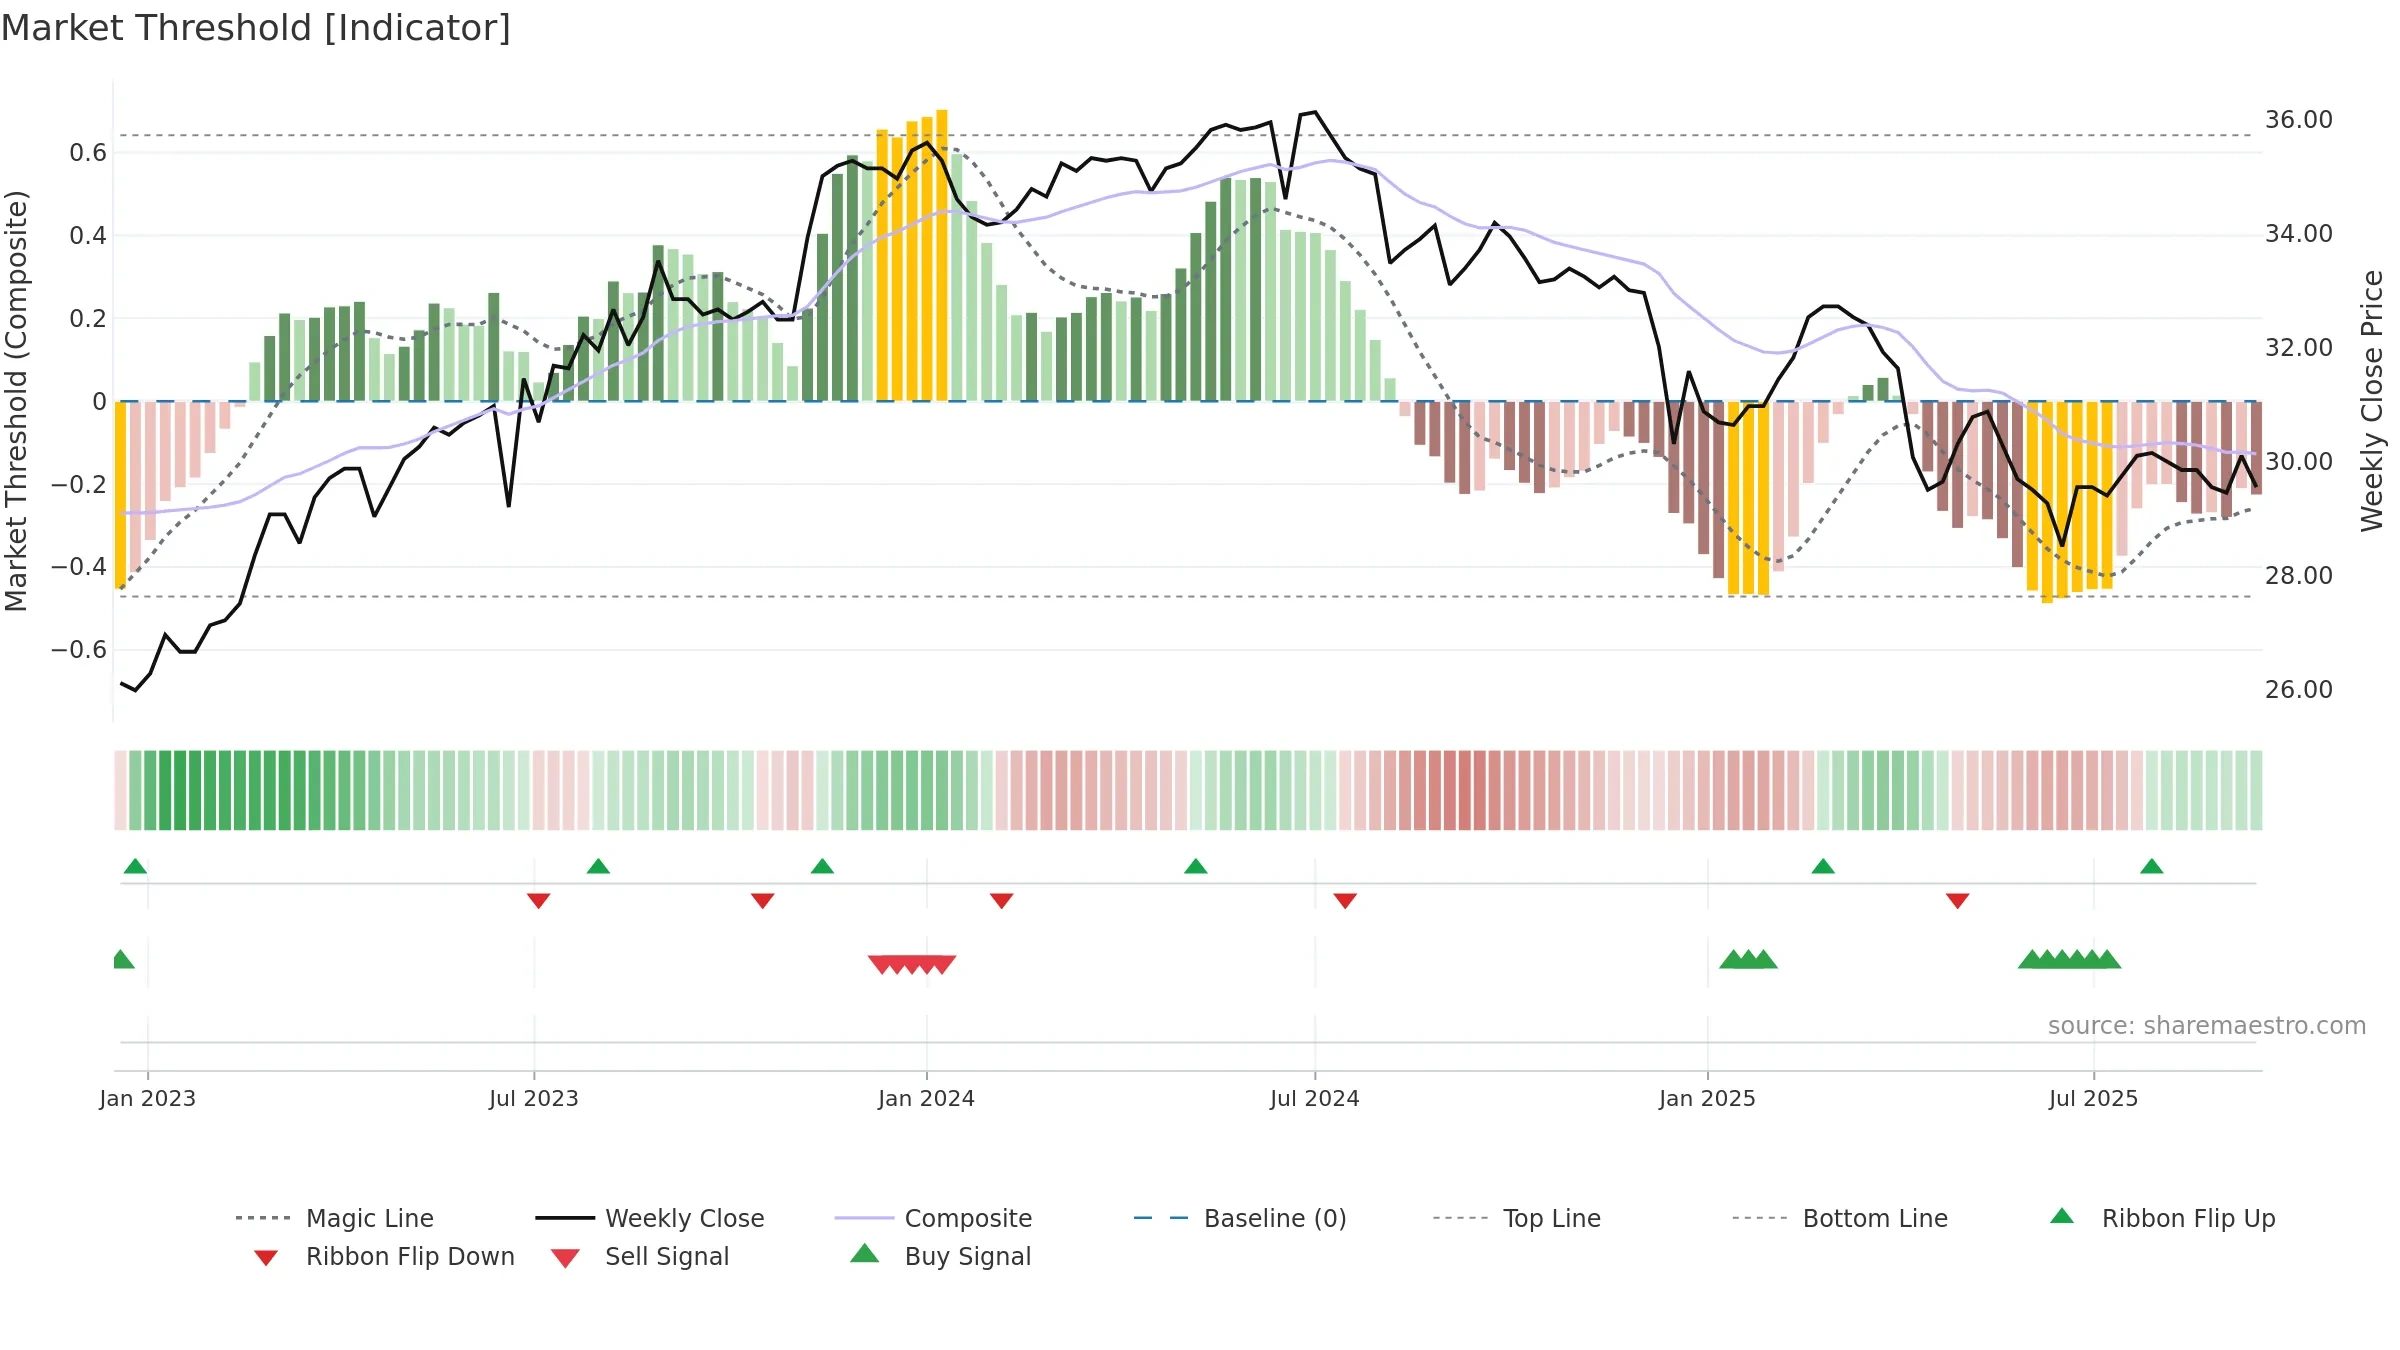Click the Jul 2024 x-axis label
The image size is (2400, 1350).
pyautogui.click(x=1315, y=1098)
